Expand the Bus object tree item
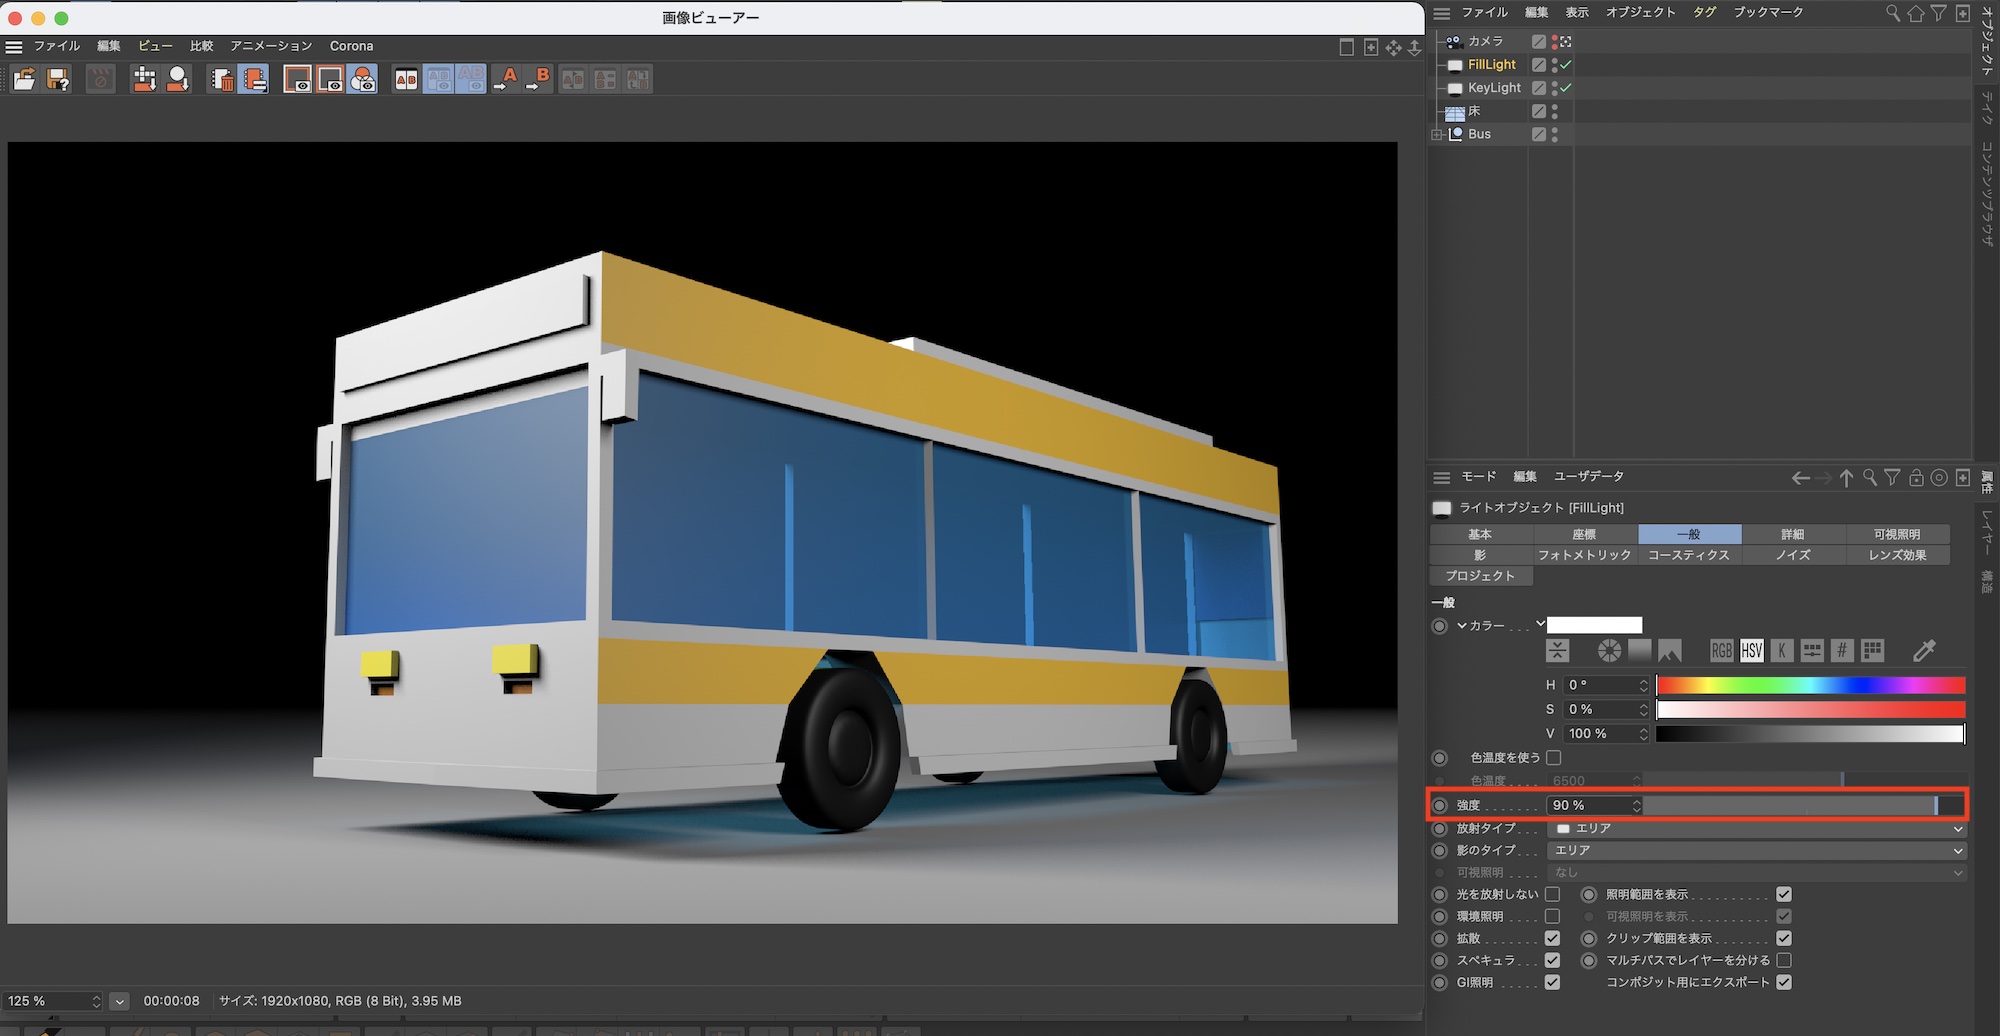Viewport: 2000px width, 1036px height. pos(1437,134)
